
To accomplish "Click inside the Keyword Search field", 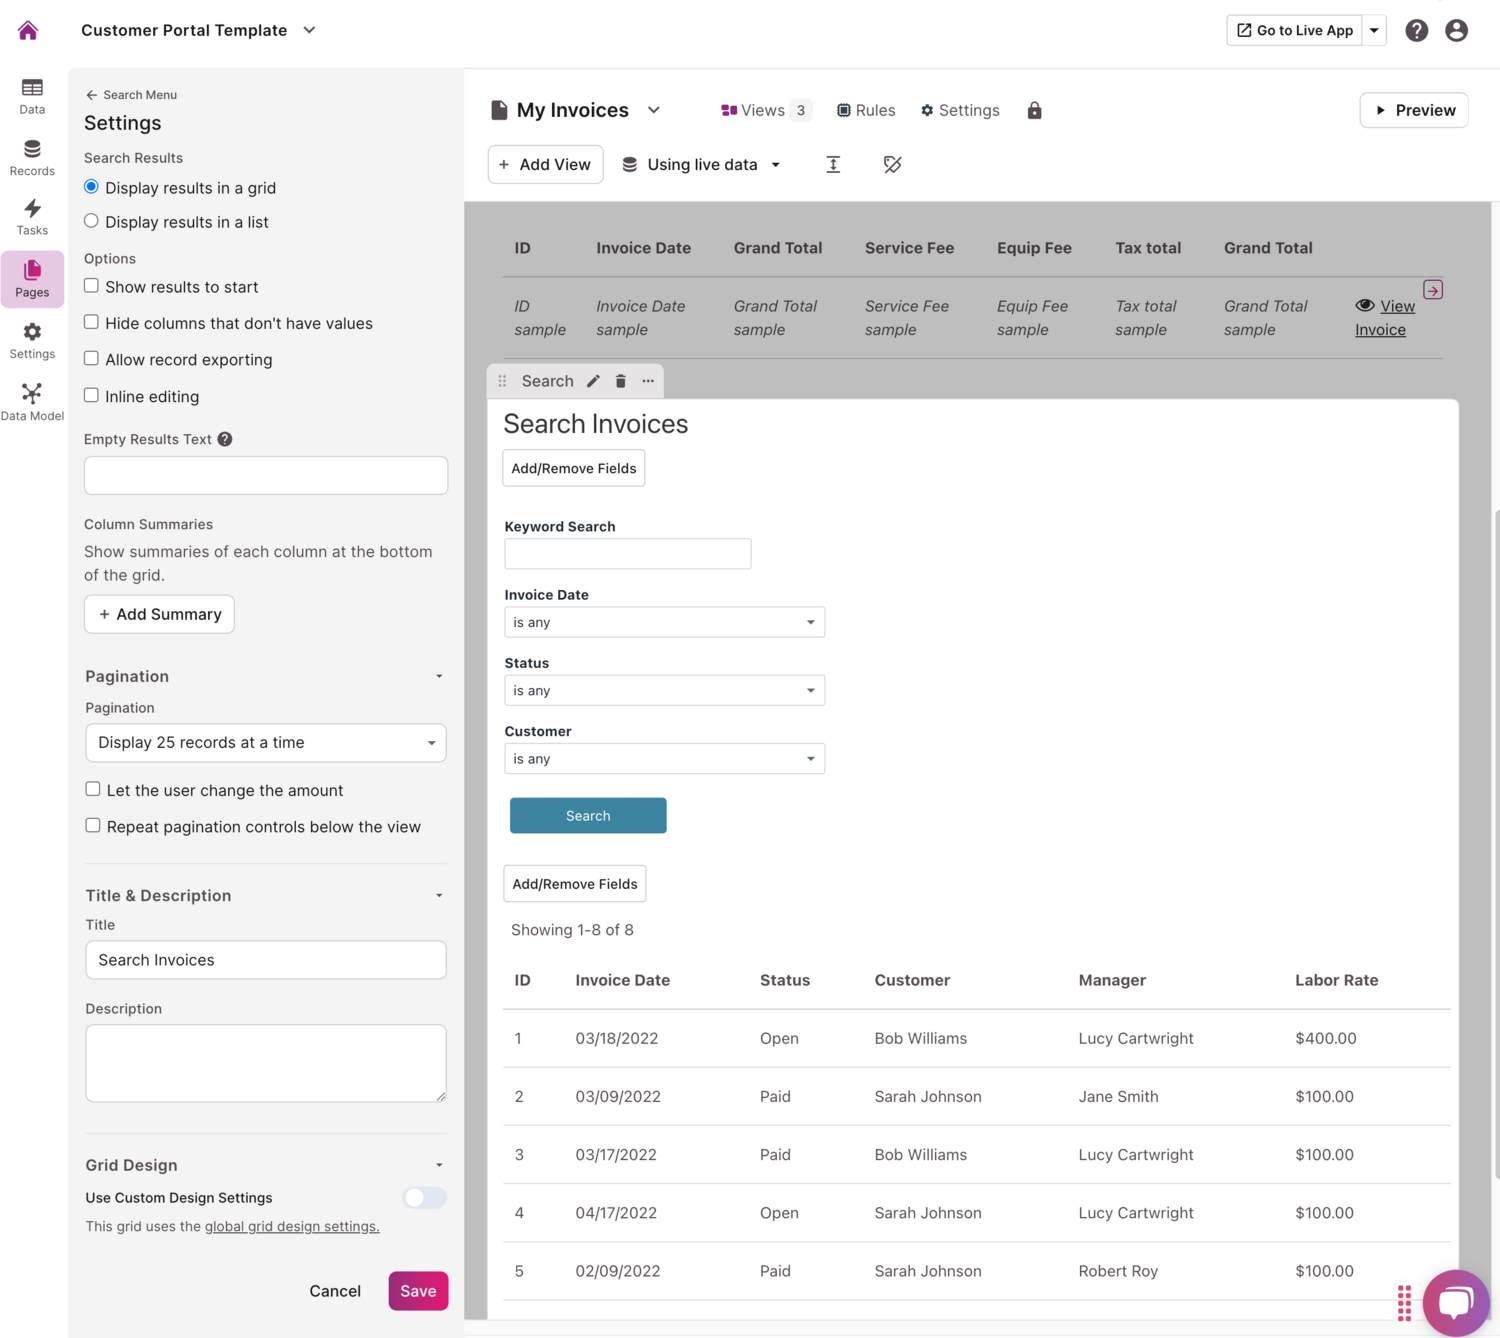I will [x=627, y=553].
